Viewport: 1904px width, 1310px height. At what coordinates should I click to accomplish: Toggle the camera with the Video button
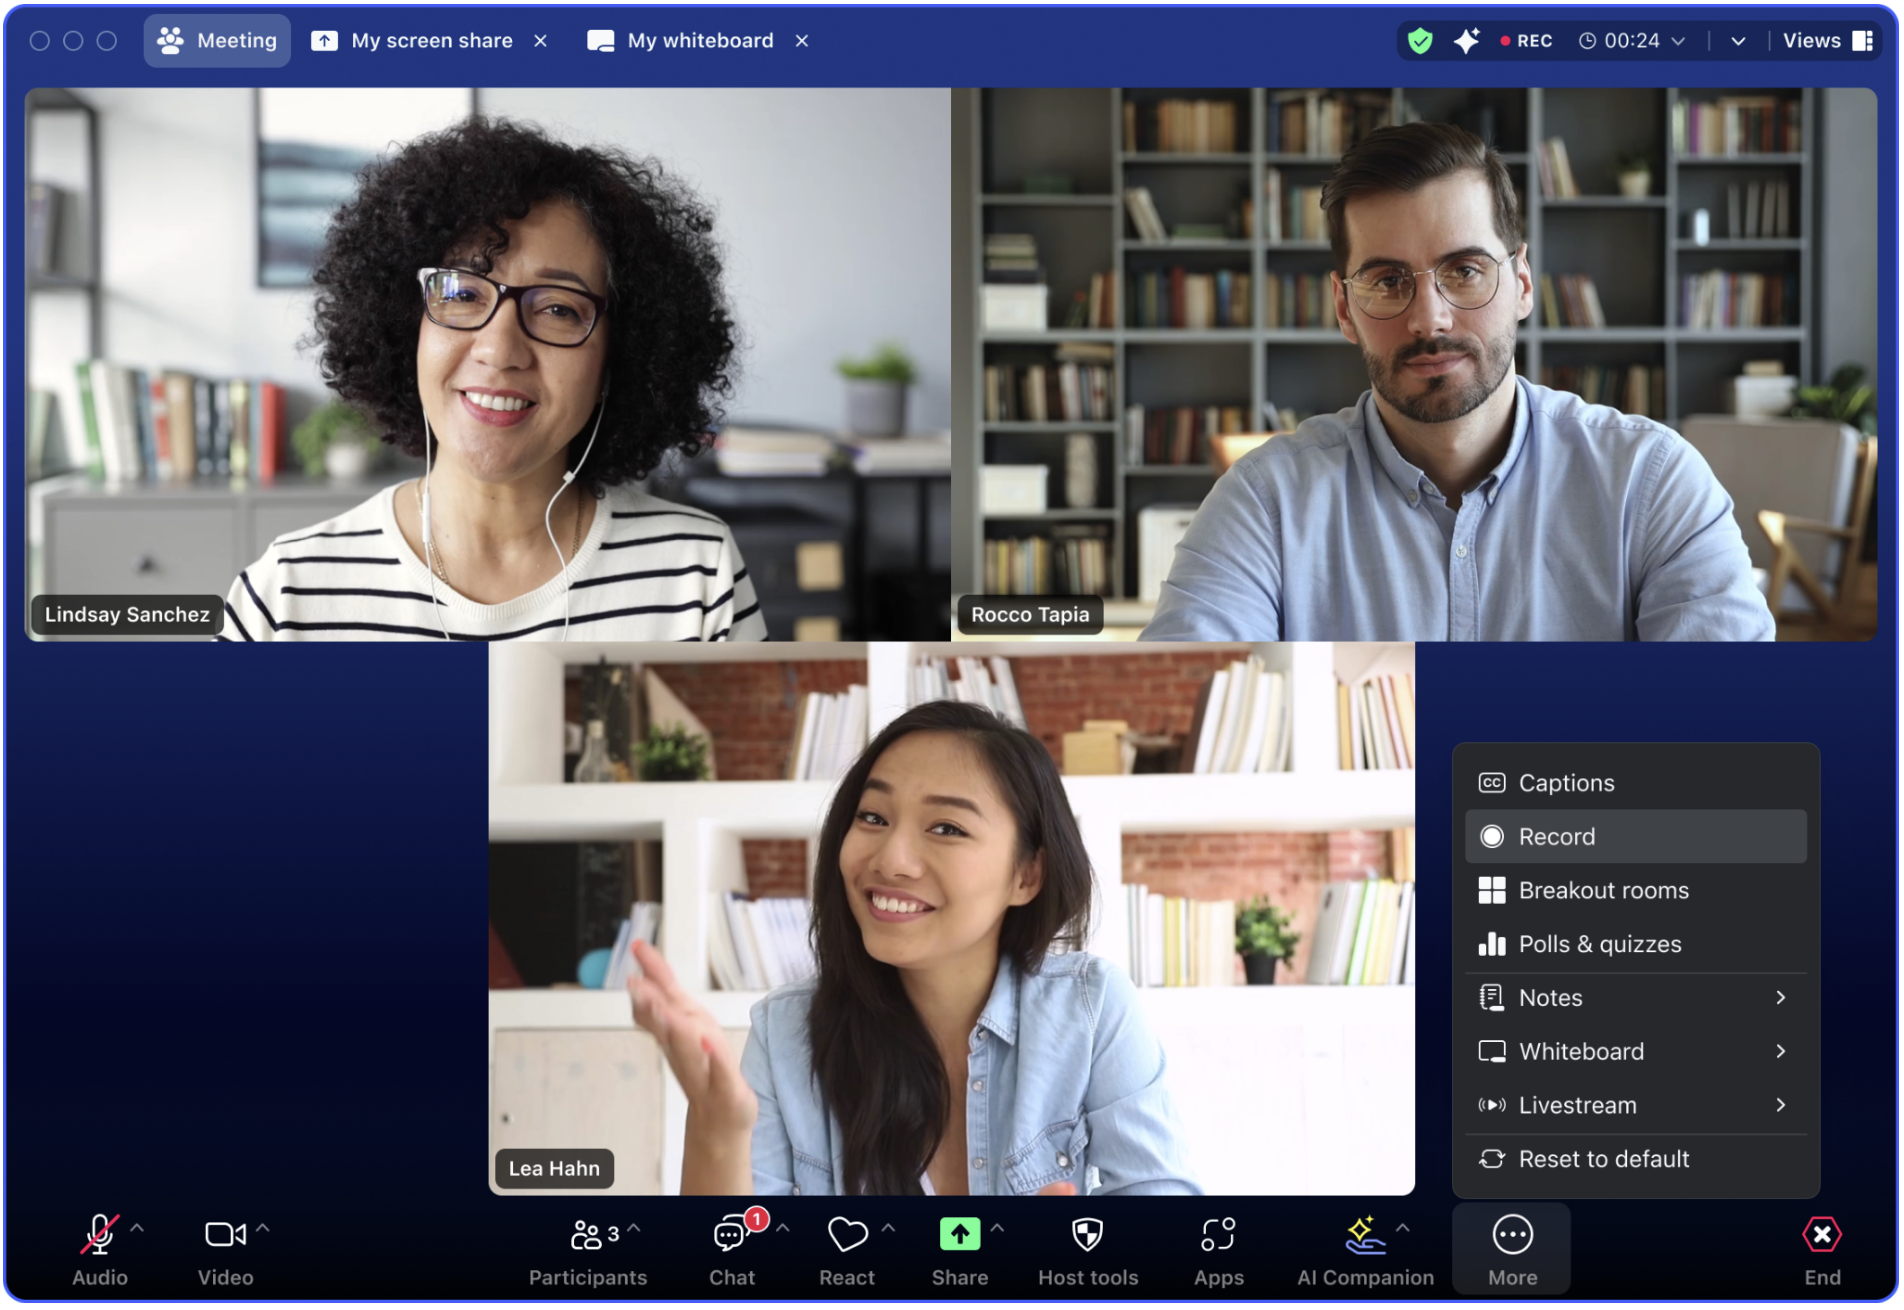(x=225, y=1248)
